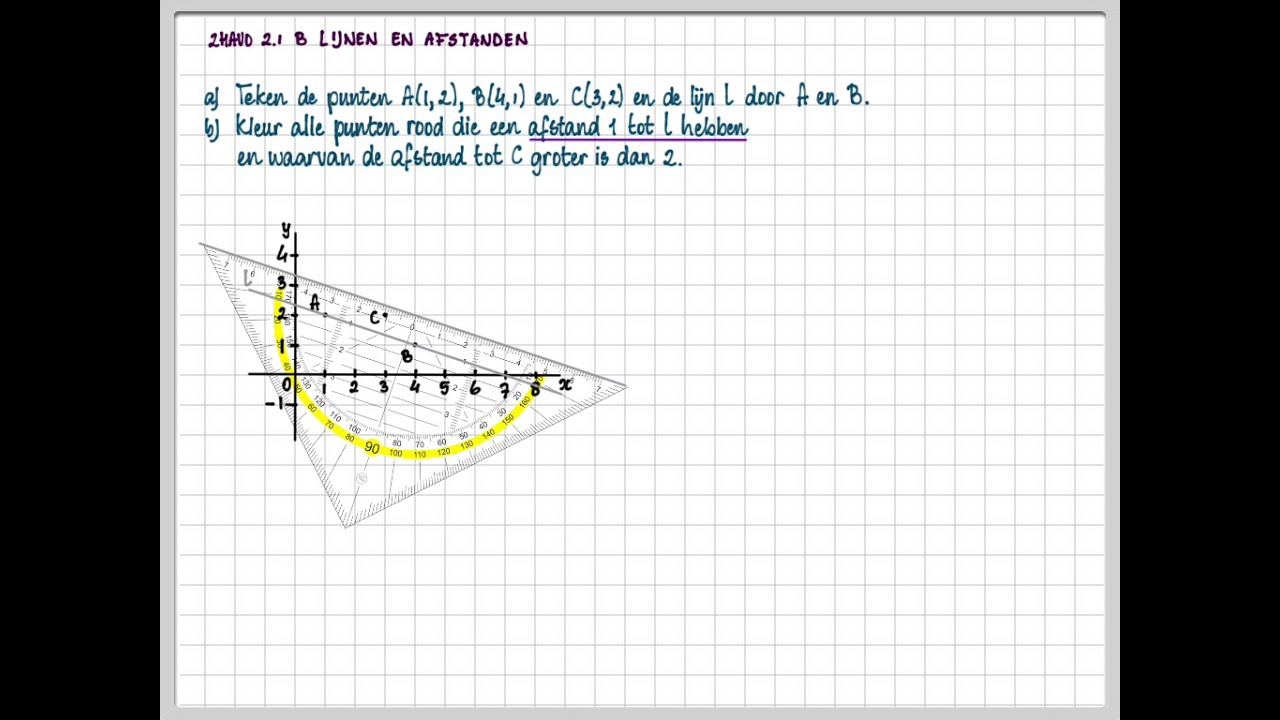Viewport: 1280px width, 720px height.
Task: Click the word "Kleur" starting question b
Action: (x=261, y=127)
